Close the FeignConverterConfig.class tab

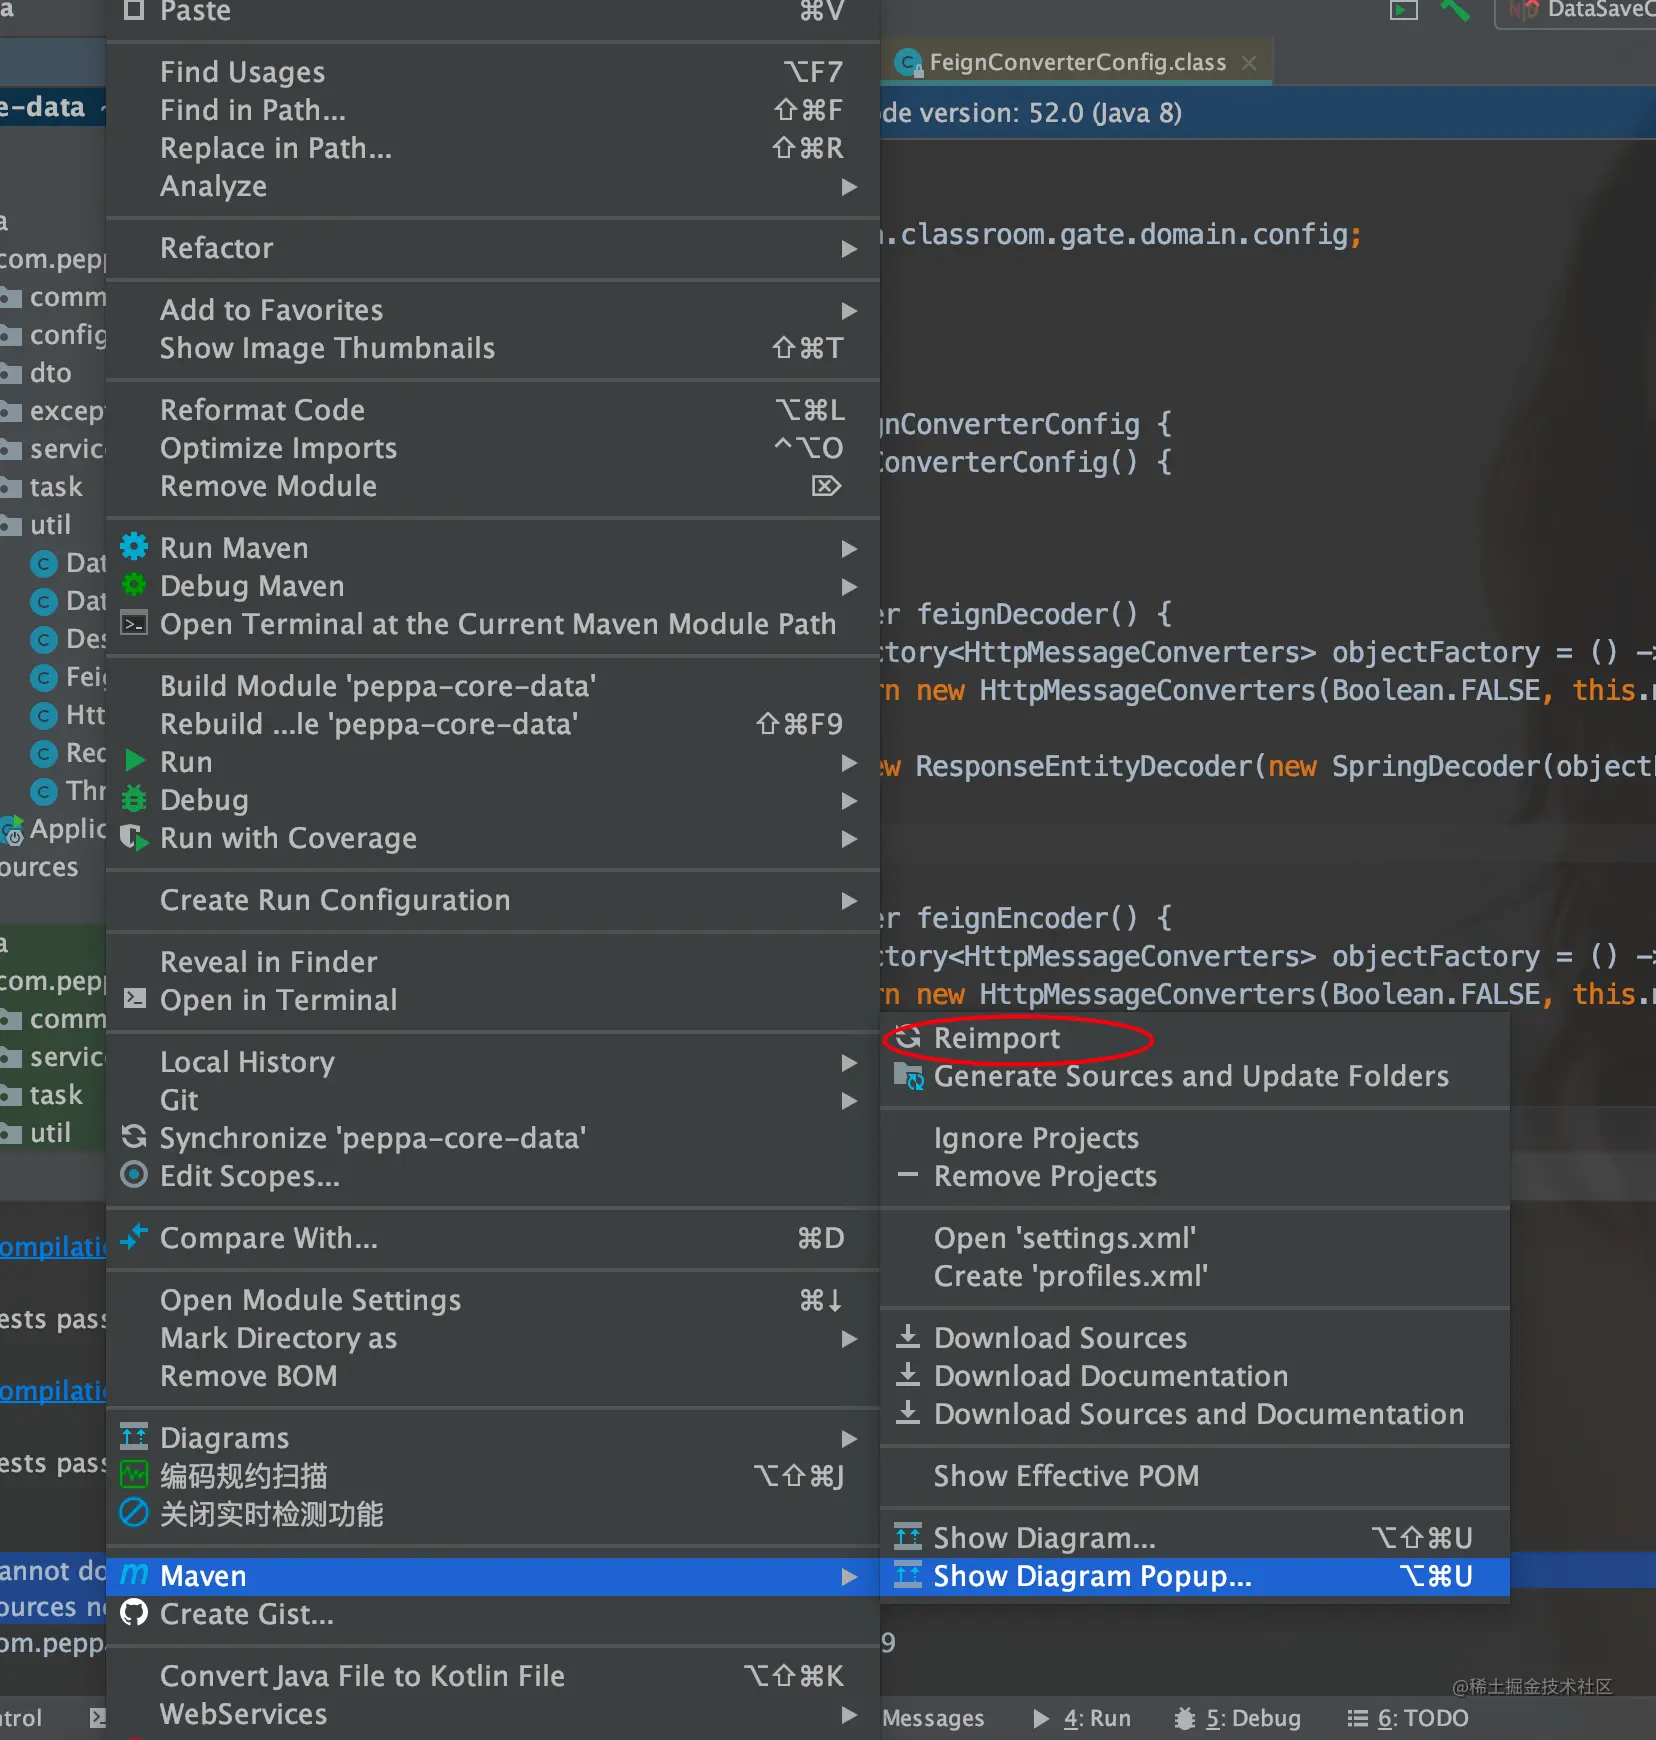(1249, 63)
